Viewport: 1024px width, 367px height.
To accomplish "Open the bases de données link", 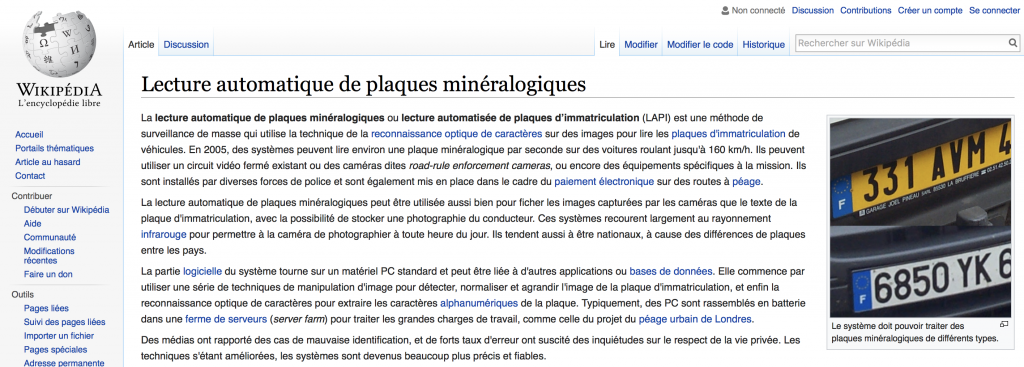I will click(672, 271).
